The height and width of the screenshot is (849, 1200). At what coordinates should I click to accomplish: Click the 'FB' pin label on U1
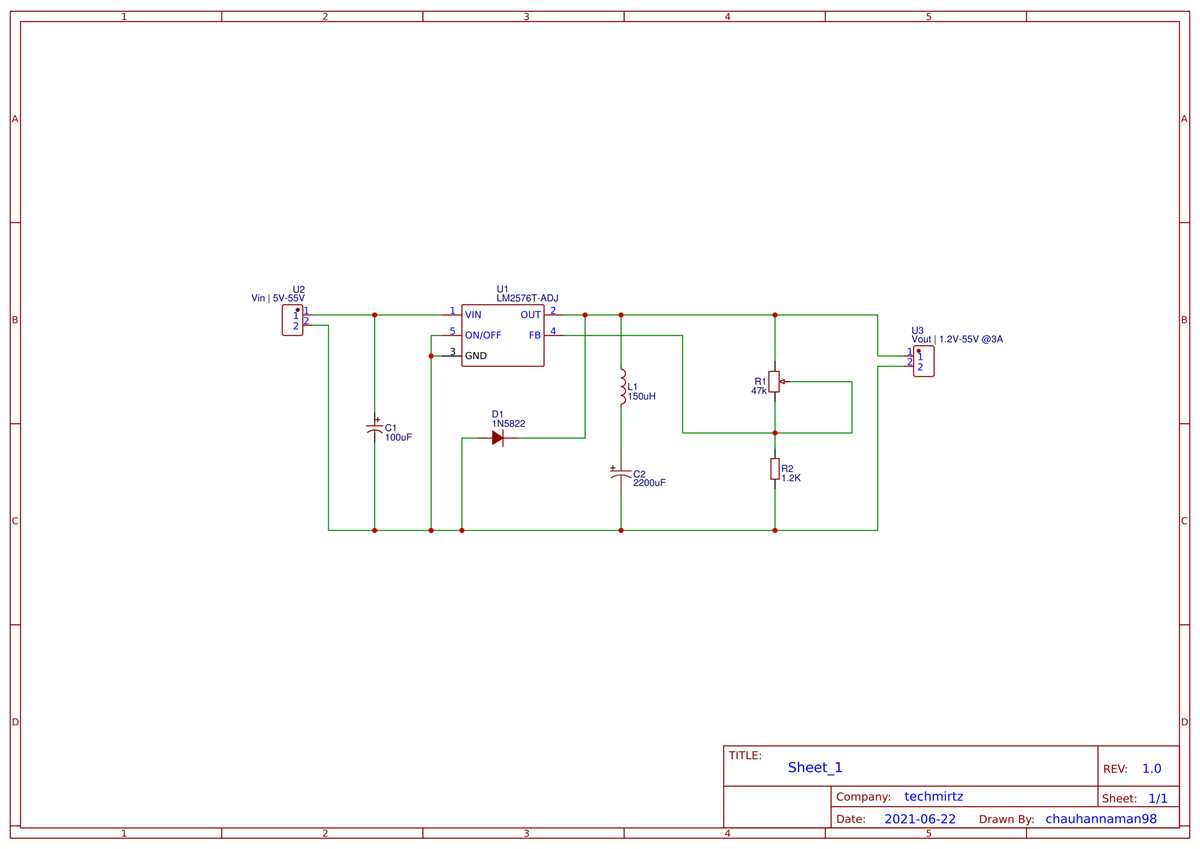click(x=535, y=335)
